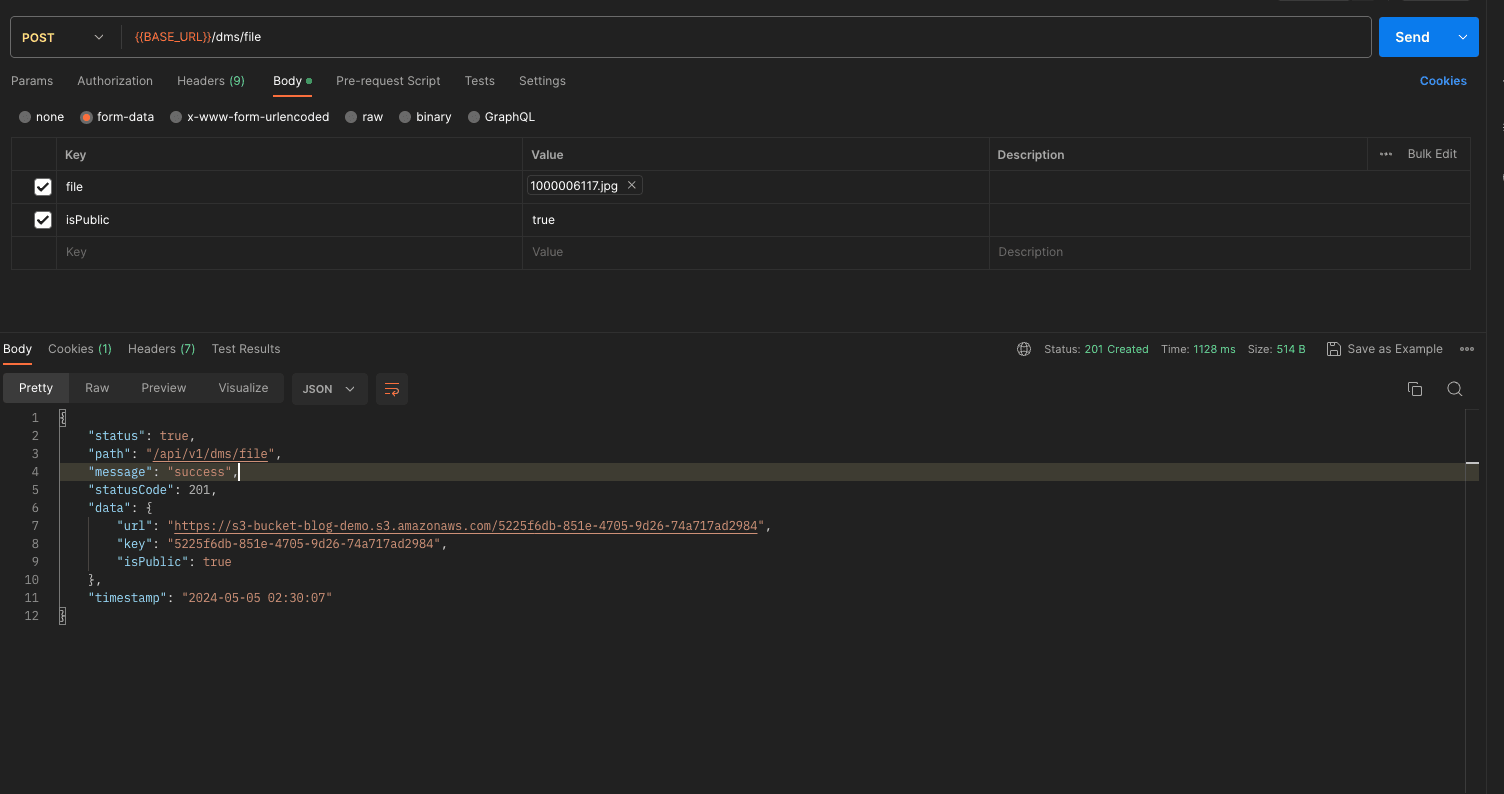1504x794 pixels.
Task: Click the Save as Example icon
Action: pos(1334,349)
